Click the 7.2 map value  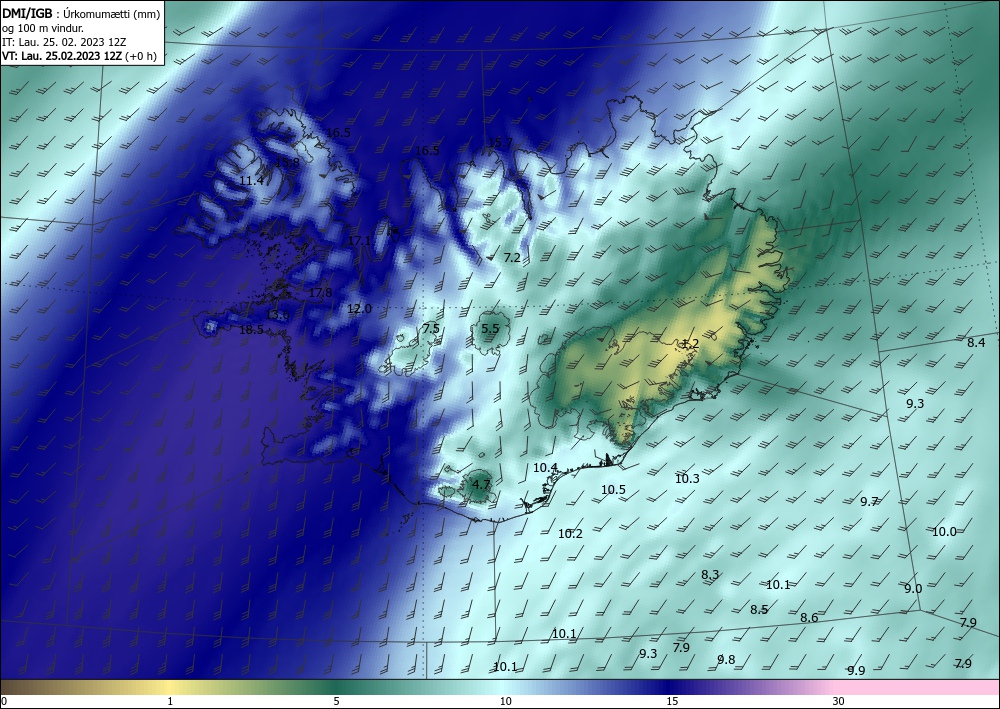coord(512,258)
